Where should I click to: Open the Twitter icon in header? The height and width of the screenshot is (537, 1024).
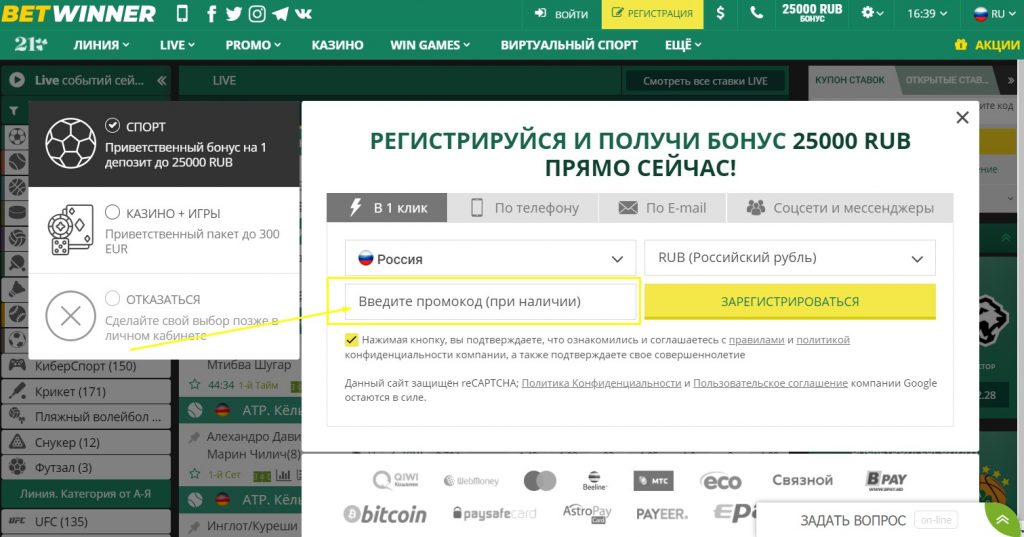[x=234, y=14]
